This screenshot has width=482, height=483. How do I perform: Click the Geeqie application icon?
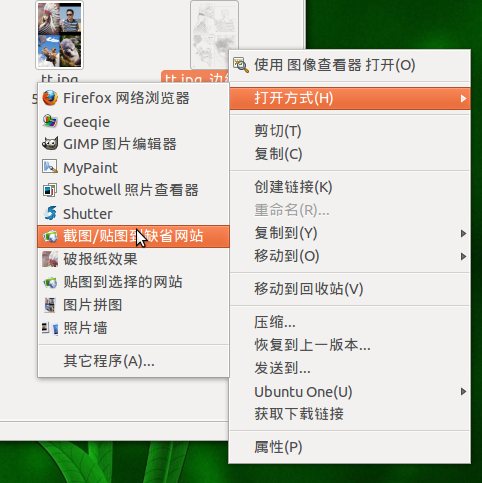(x=50, y=121)
